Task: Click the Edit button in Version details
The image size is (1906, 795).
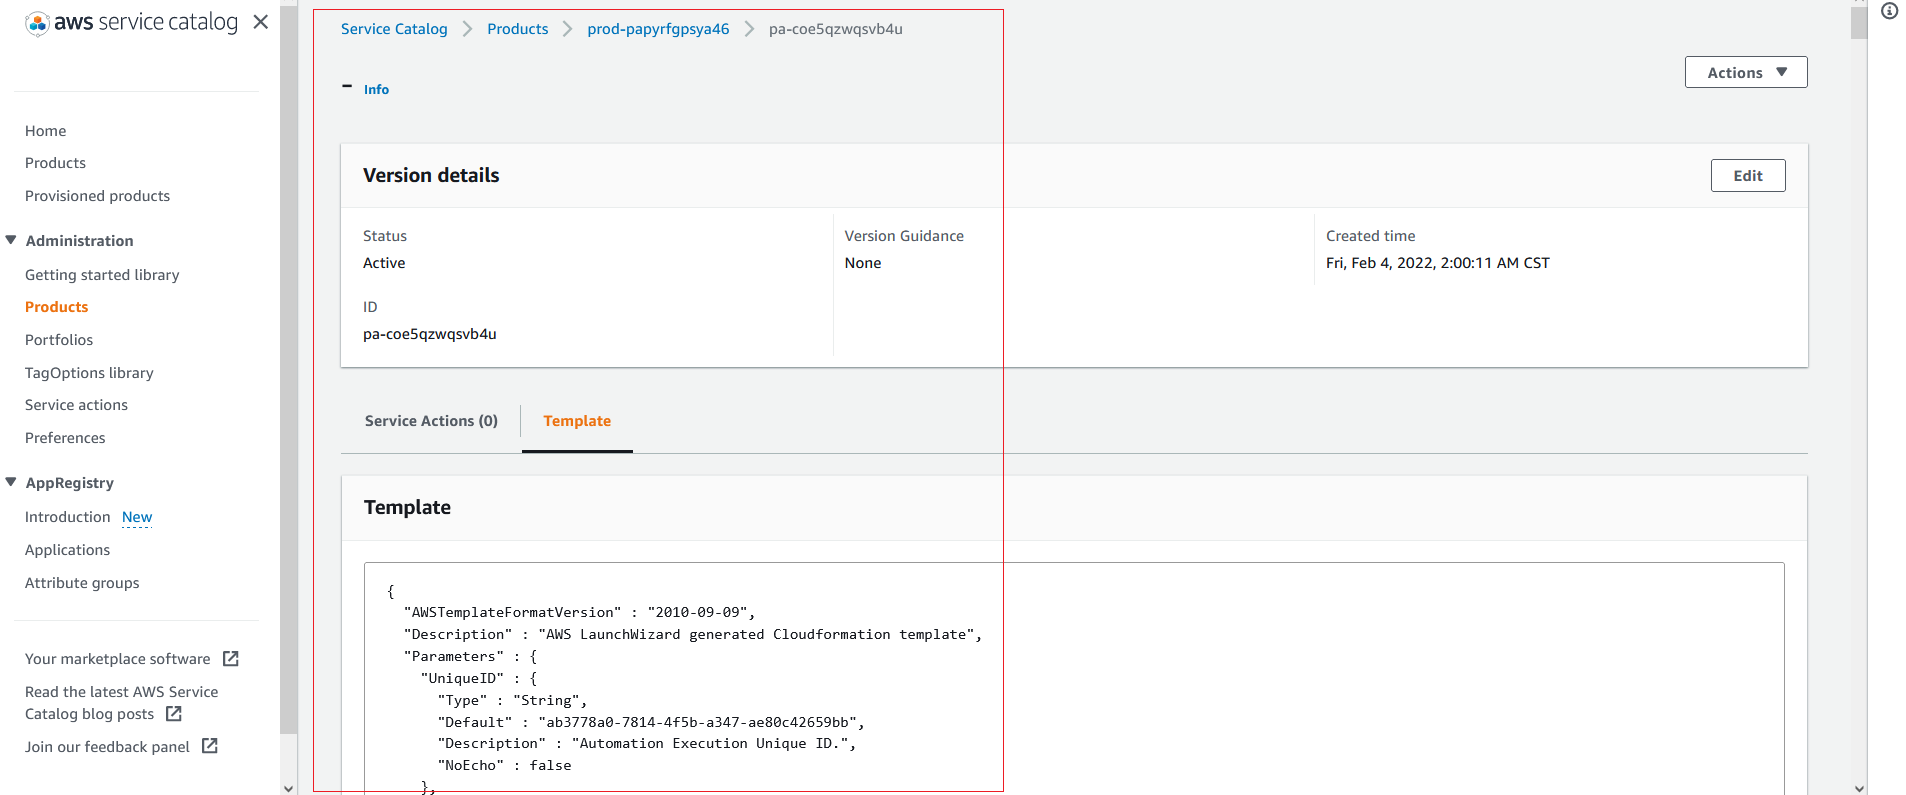Action: pyautogui.click(x=1748, y=175)
